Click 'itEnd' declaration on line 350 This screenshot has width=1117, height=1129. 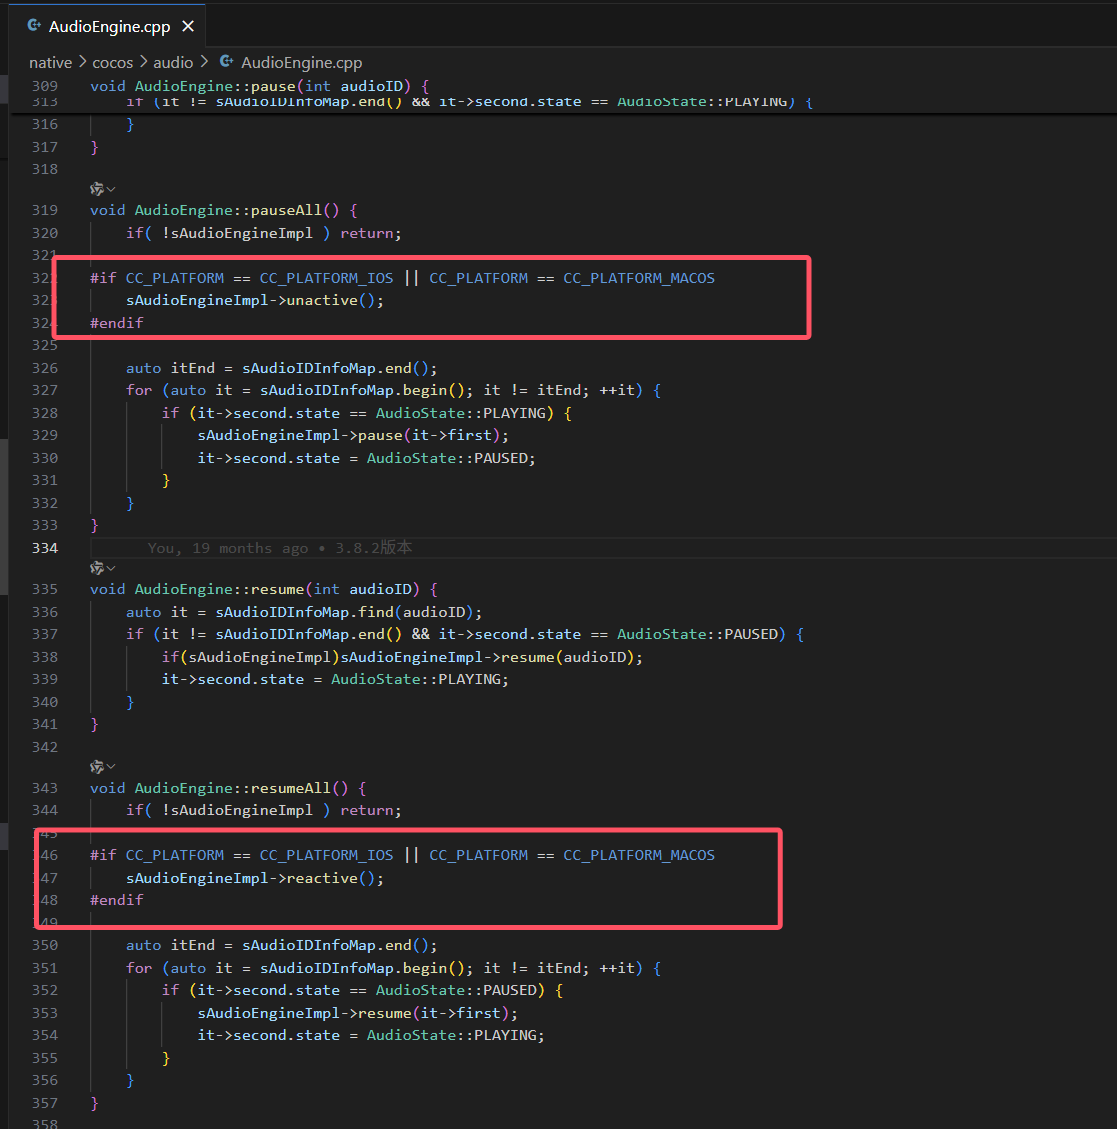tap(193, 945)
